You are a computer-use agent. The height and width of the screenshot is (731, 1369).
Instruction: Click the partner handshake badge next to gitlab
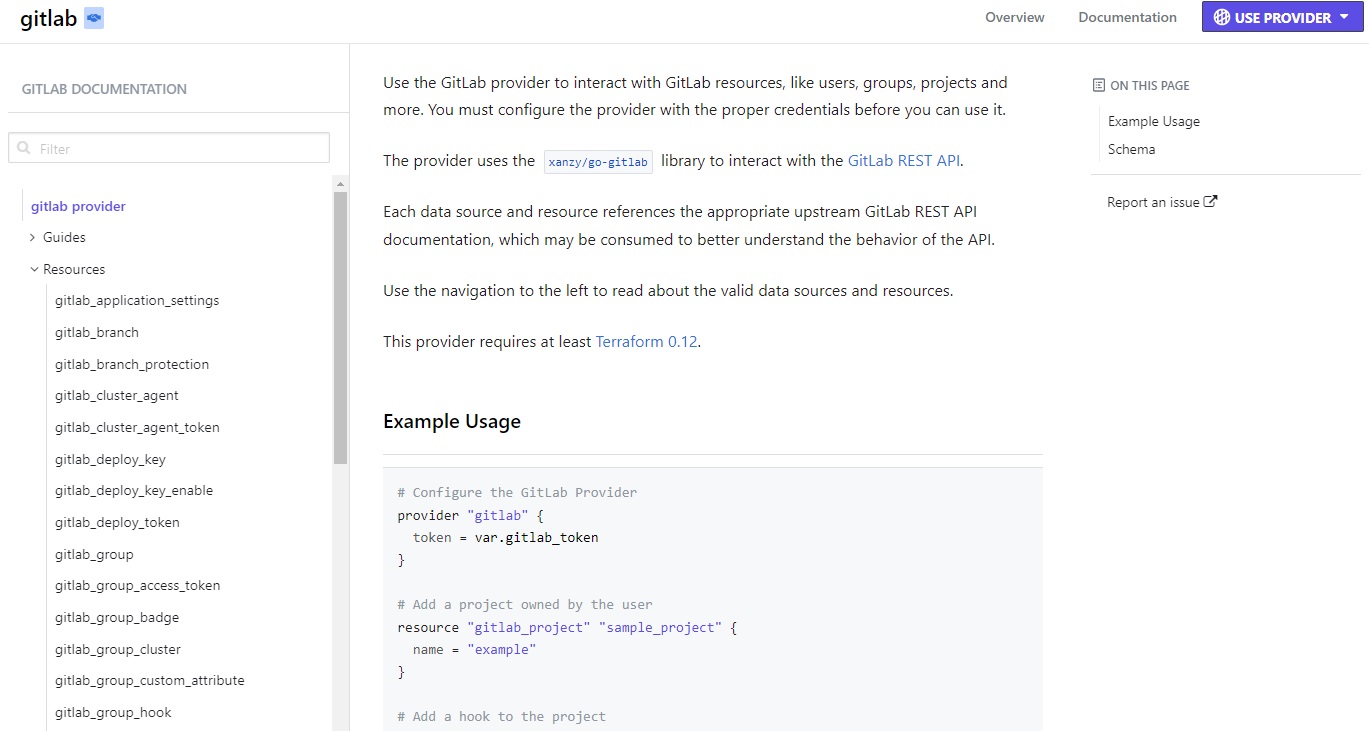[94, 18]
